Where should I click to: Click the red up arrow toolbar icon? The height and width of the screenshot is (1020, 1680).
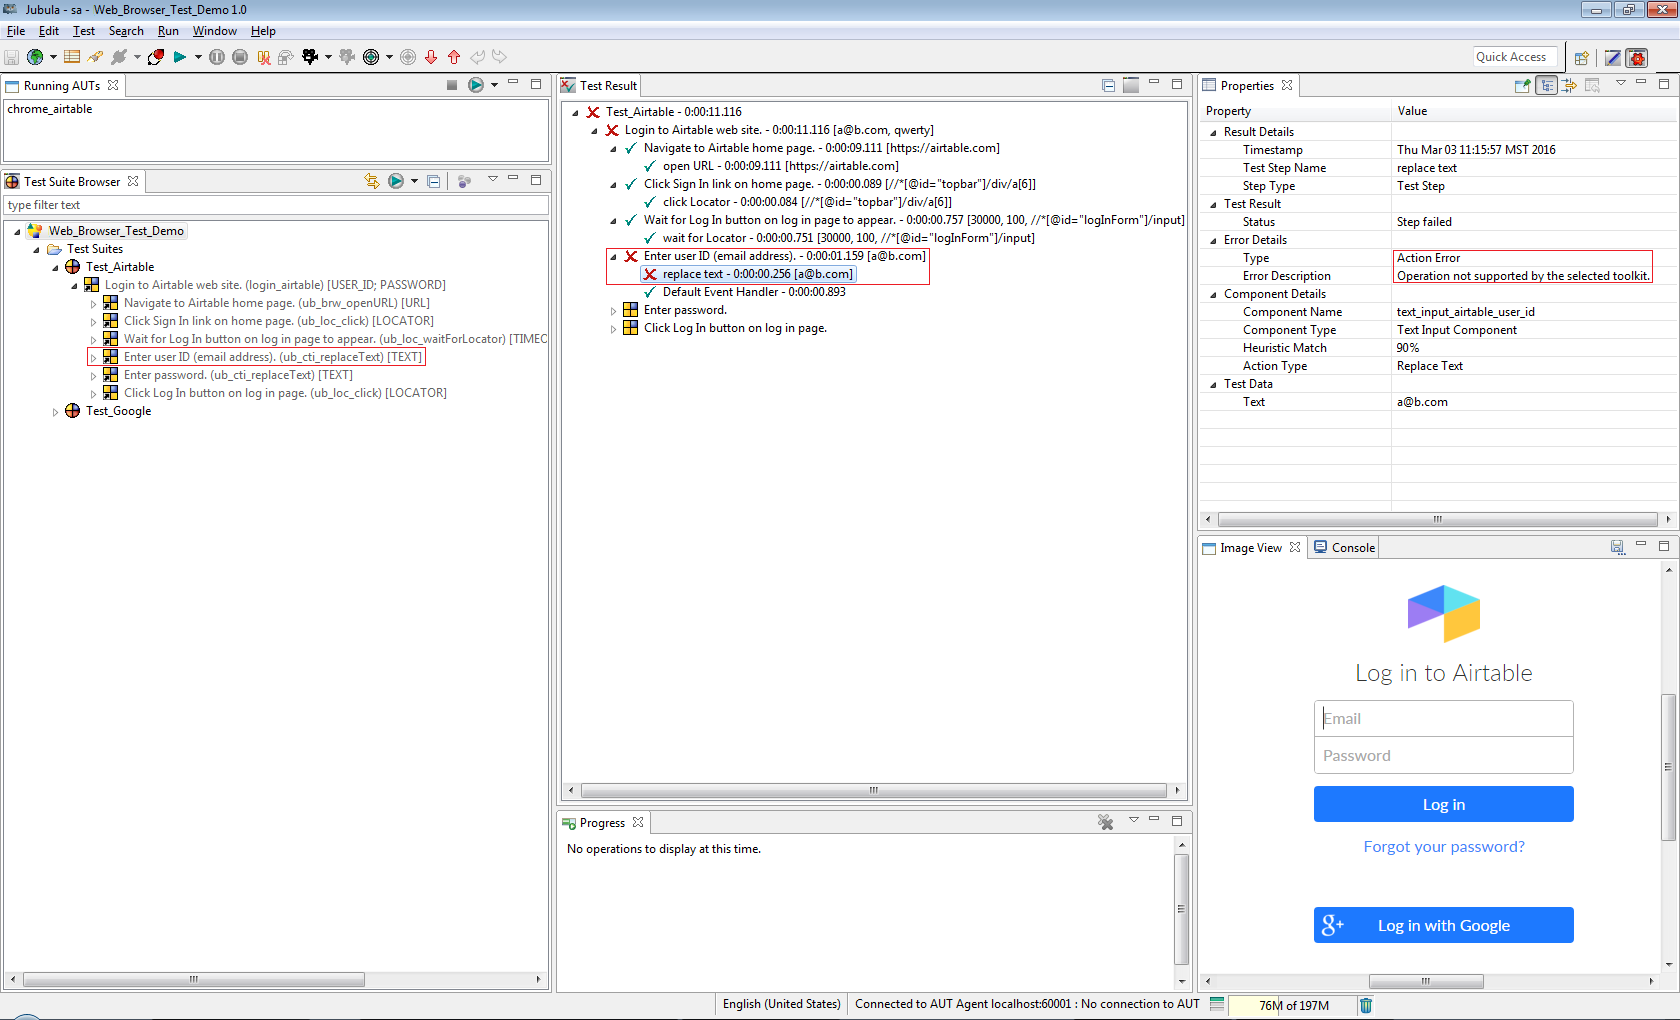454,57
